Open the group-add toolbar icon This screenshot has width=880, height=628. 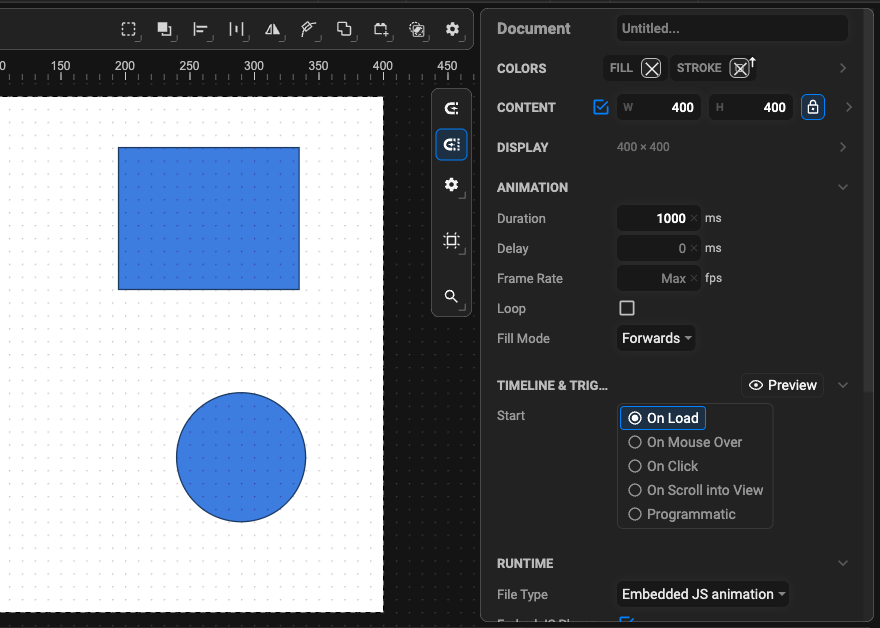(381, 29)
